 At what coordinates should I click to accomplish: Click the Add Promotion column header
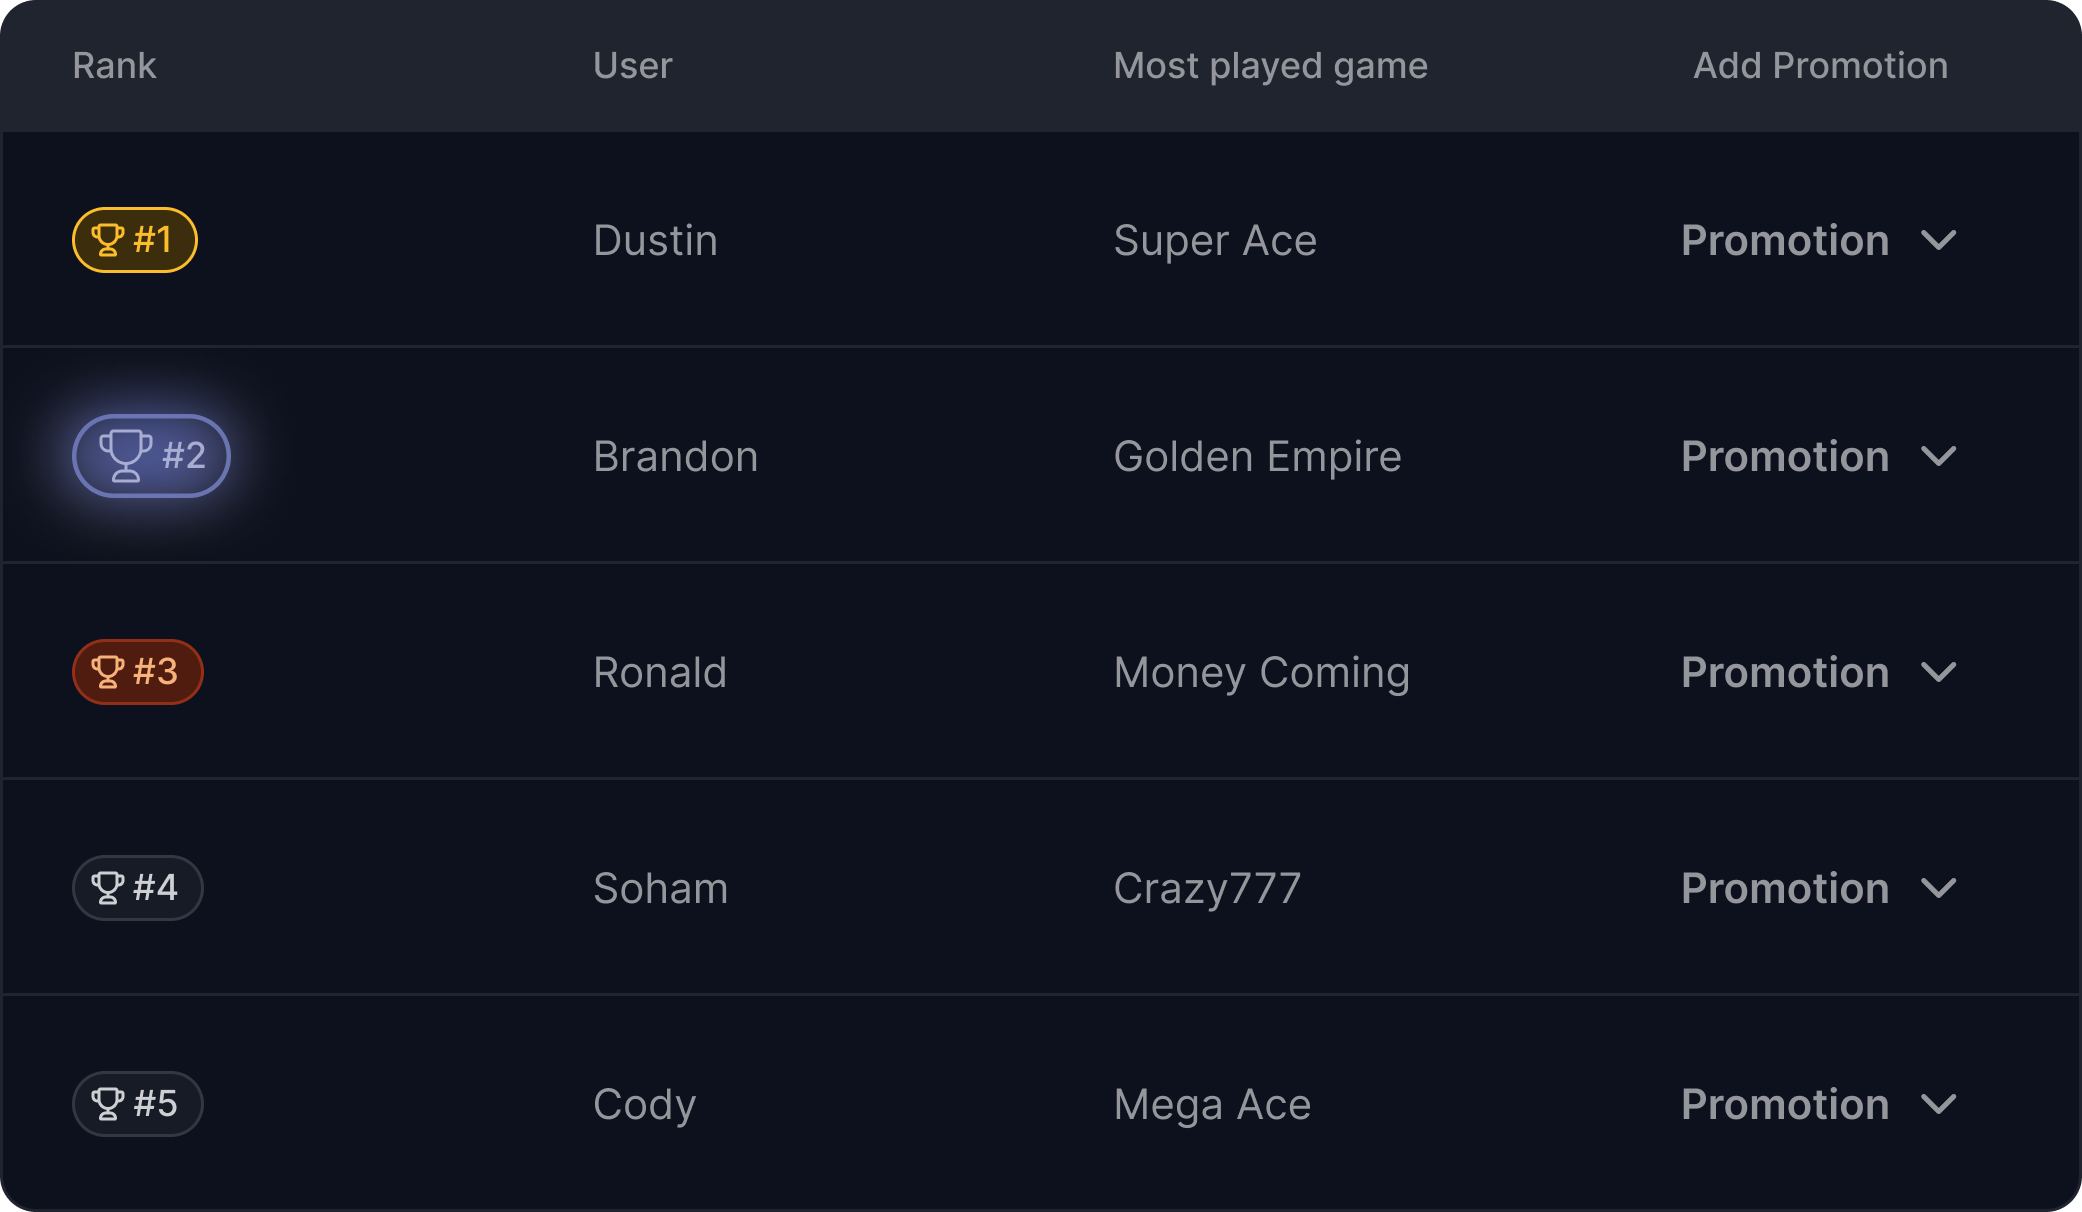point(1820,66)
